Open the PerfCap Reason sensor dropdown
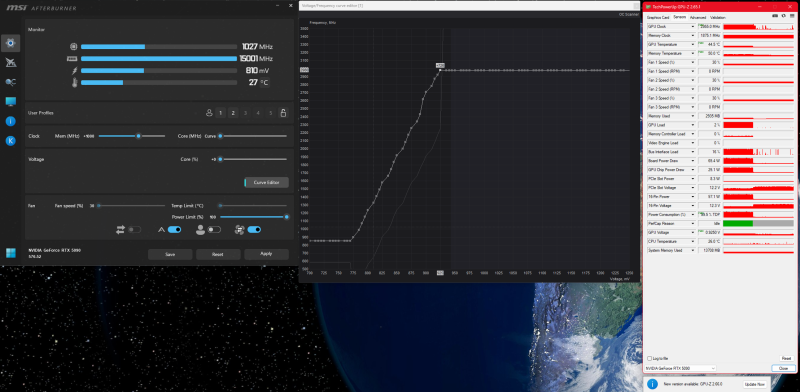 coord(693,224)
